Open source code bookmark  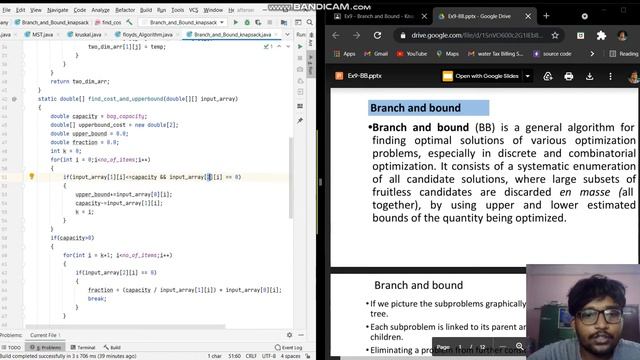tap(552, 53)
